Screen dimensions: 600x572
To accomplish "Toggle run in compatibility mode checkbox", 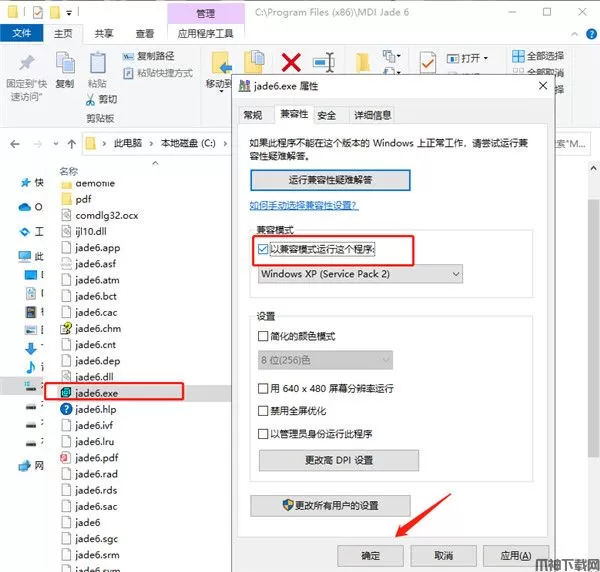I will (x=263, y=249).
